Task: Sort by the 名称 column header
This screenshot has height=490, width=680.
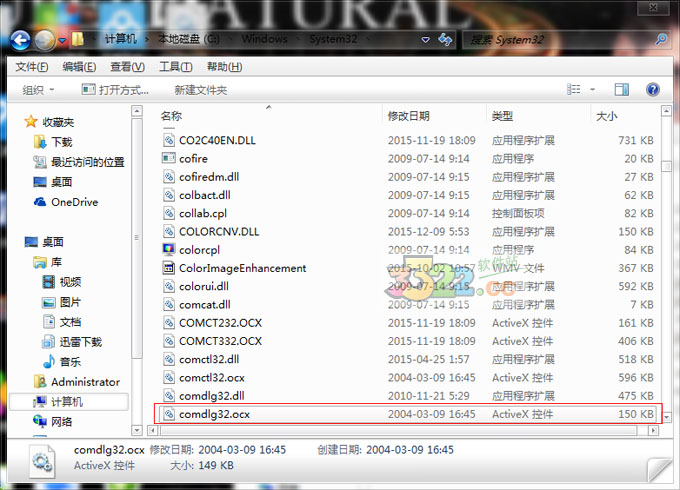Action: click(x=171, y=116)
